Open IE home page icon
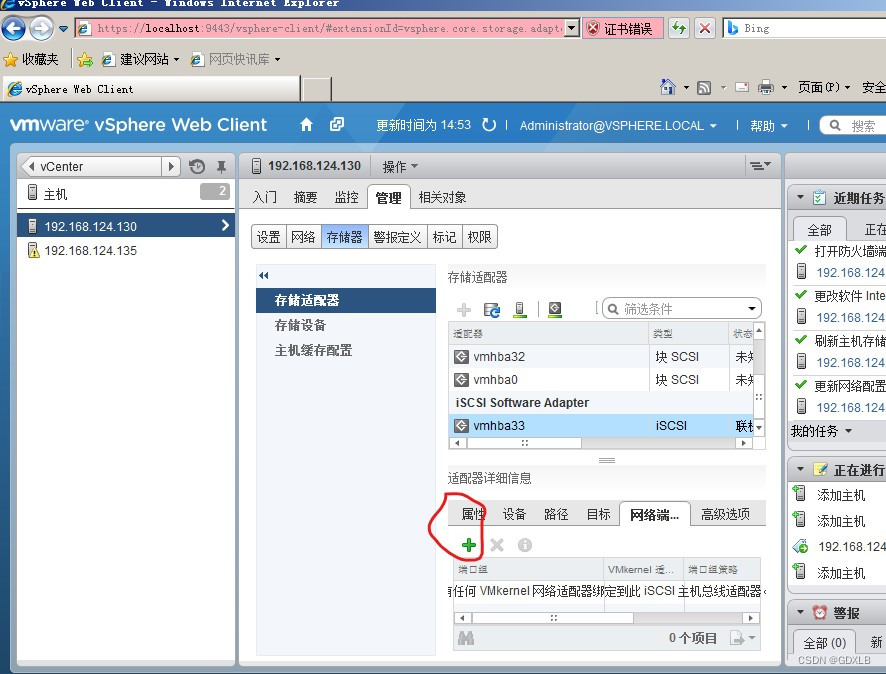The image size is (886, 674). point(668,87)
